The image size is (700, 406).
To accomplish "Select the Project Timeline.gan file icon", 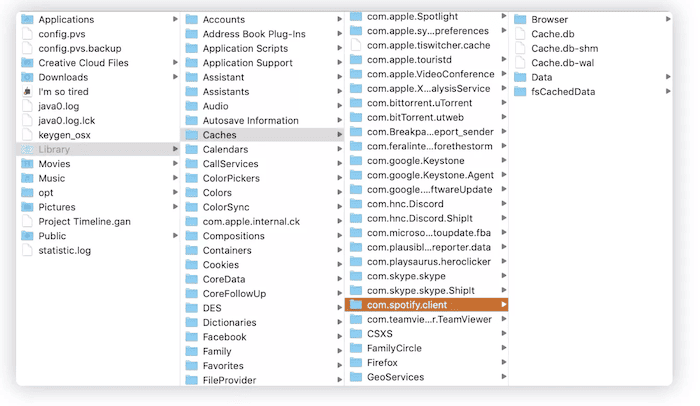I will (27, 222).
